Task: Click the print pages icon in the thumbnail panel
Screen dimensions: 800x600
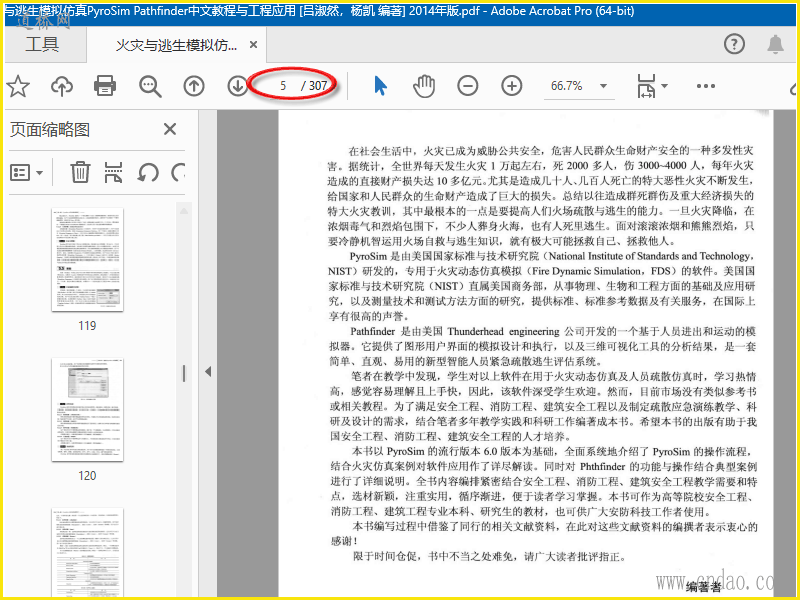Action: click(x=113, y=172)
